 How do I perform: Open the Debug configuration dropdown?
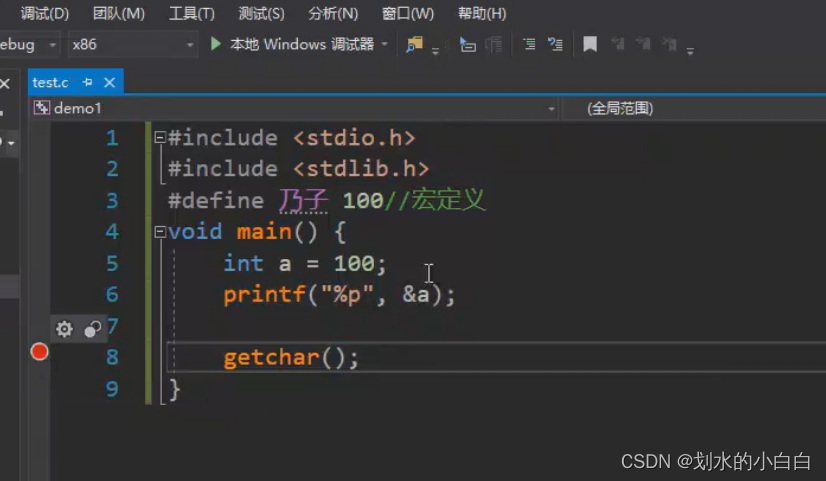click(x=29, y=45)
